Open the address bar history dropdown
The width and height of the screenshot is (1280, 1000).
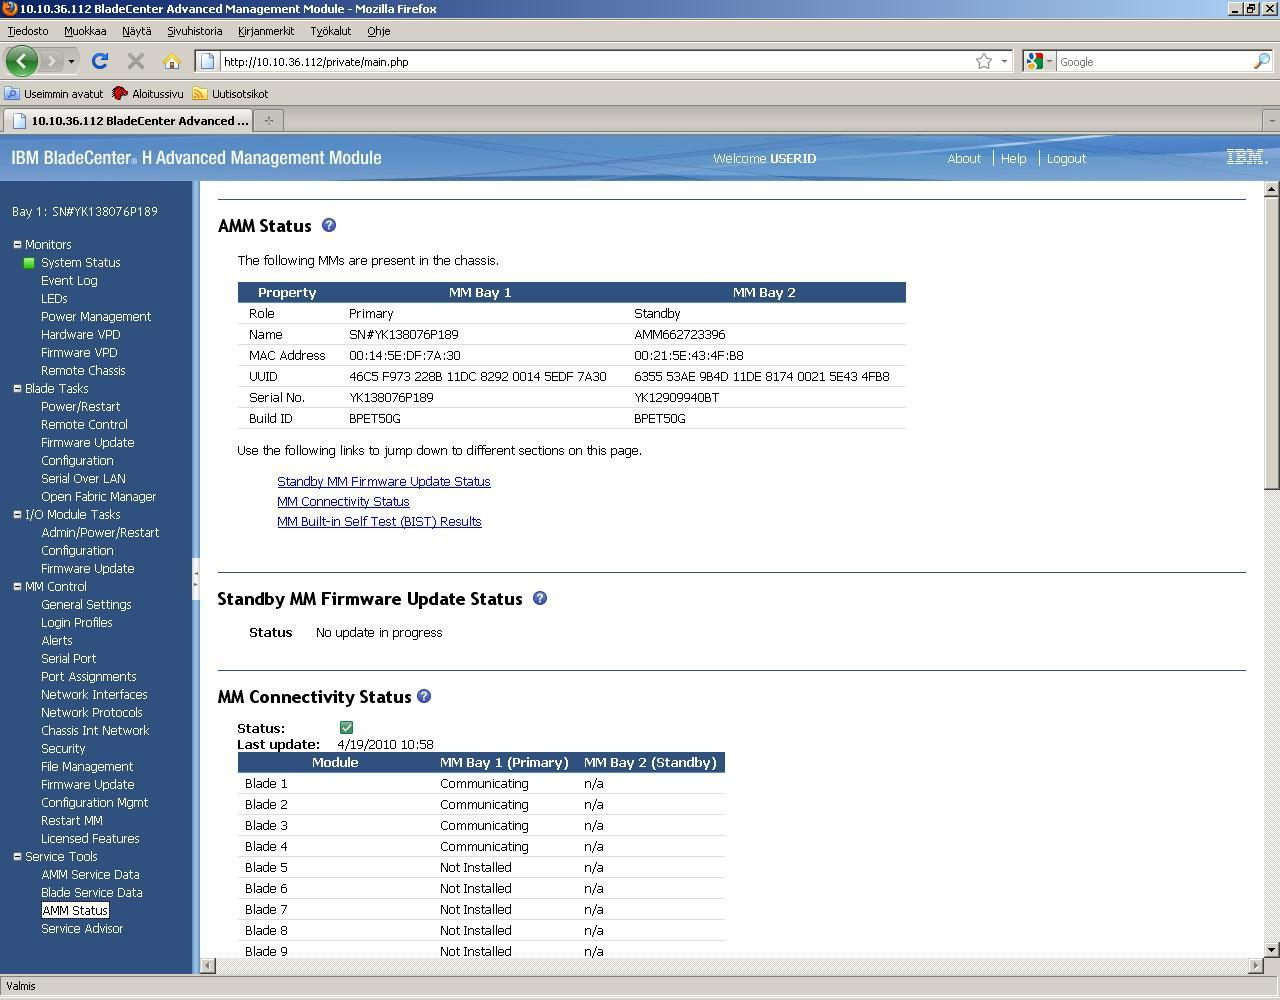1004,61
